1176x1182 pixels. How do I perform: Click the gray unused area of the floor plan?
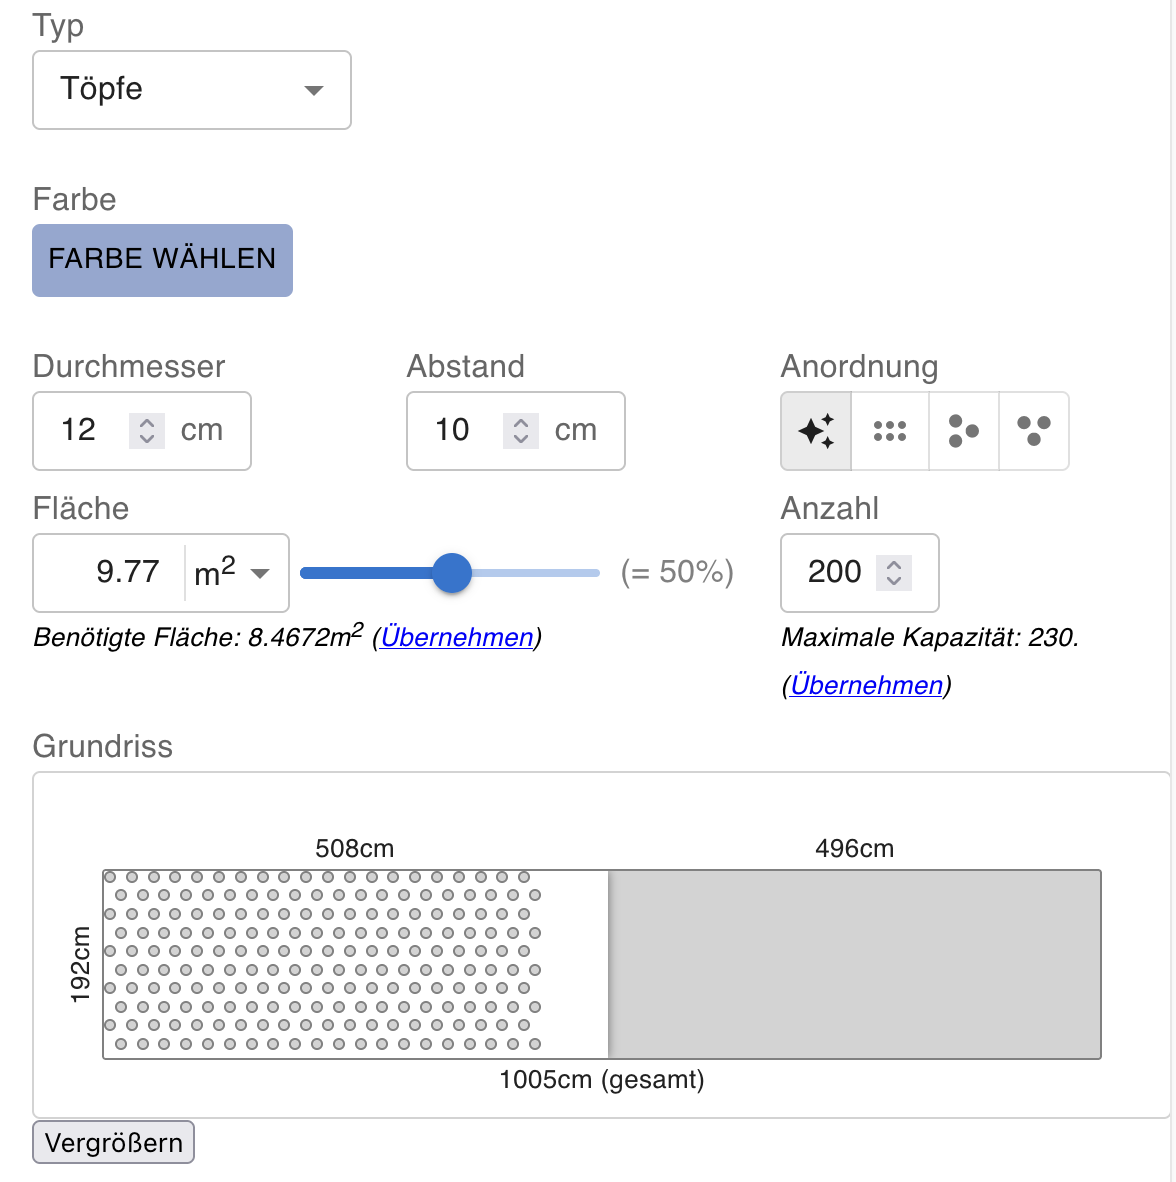click(x=854, y=964)
